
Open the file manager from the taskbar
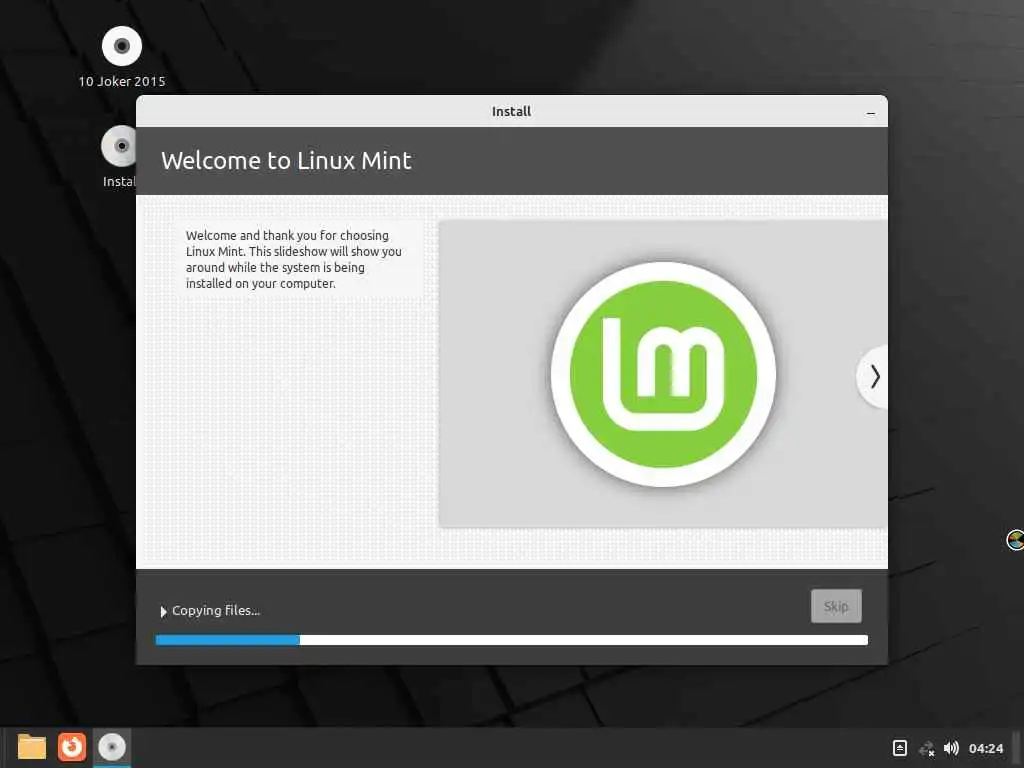pyautogui.click(x=31, y=747)
